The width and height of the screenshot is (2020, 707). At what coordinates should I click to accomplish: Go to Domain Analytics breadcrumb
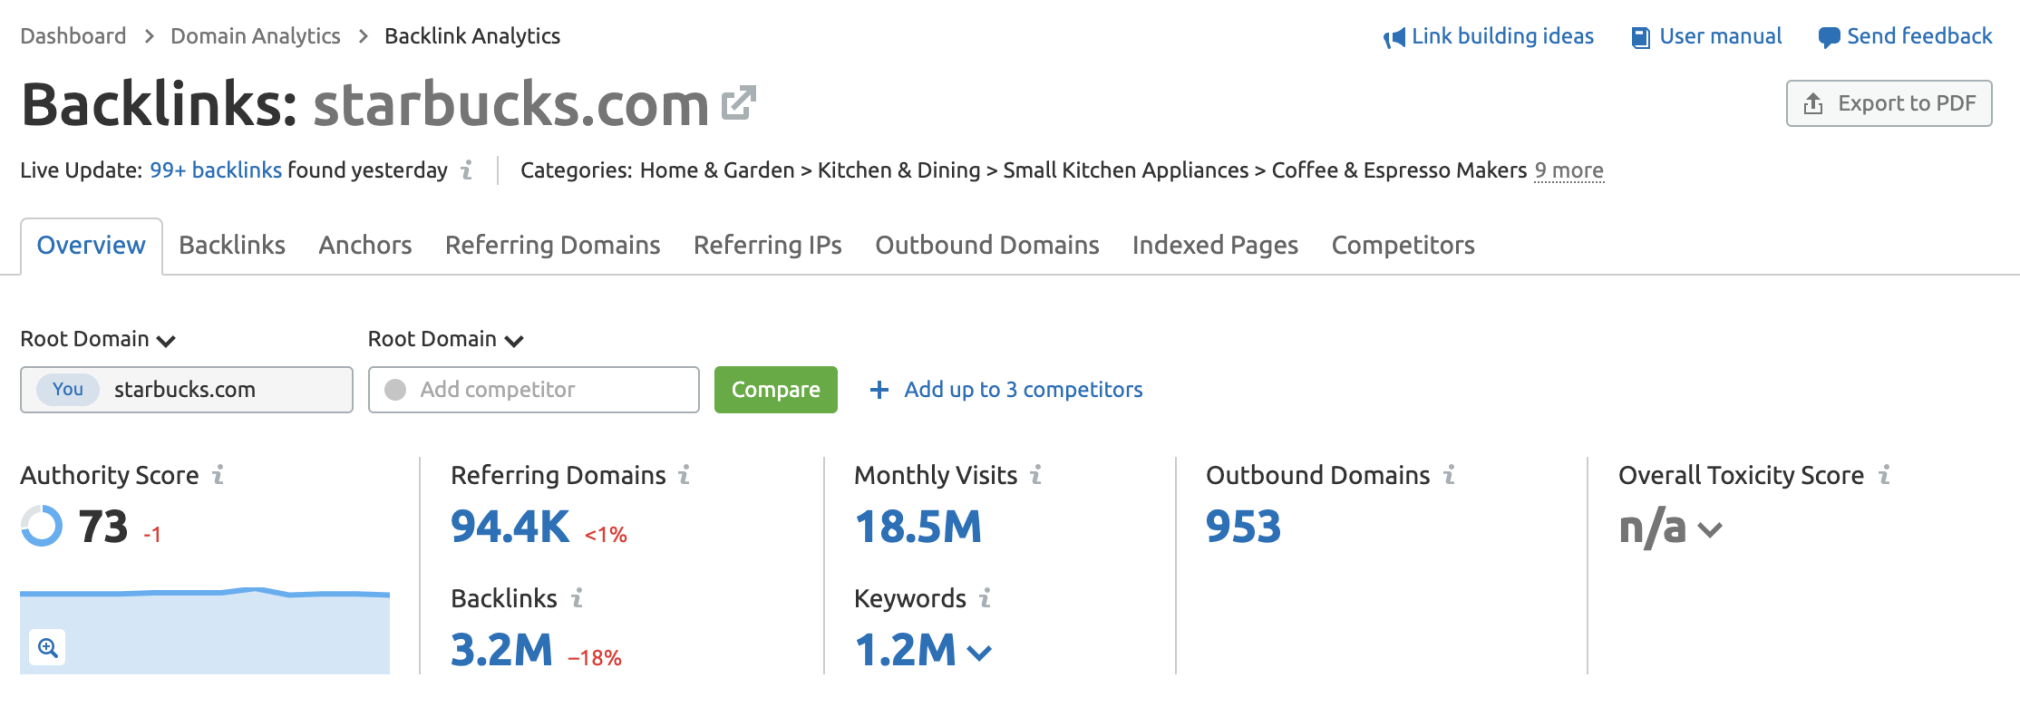coord(255,36)
